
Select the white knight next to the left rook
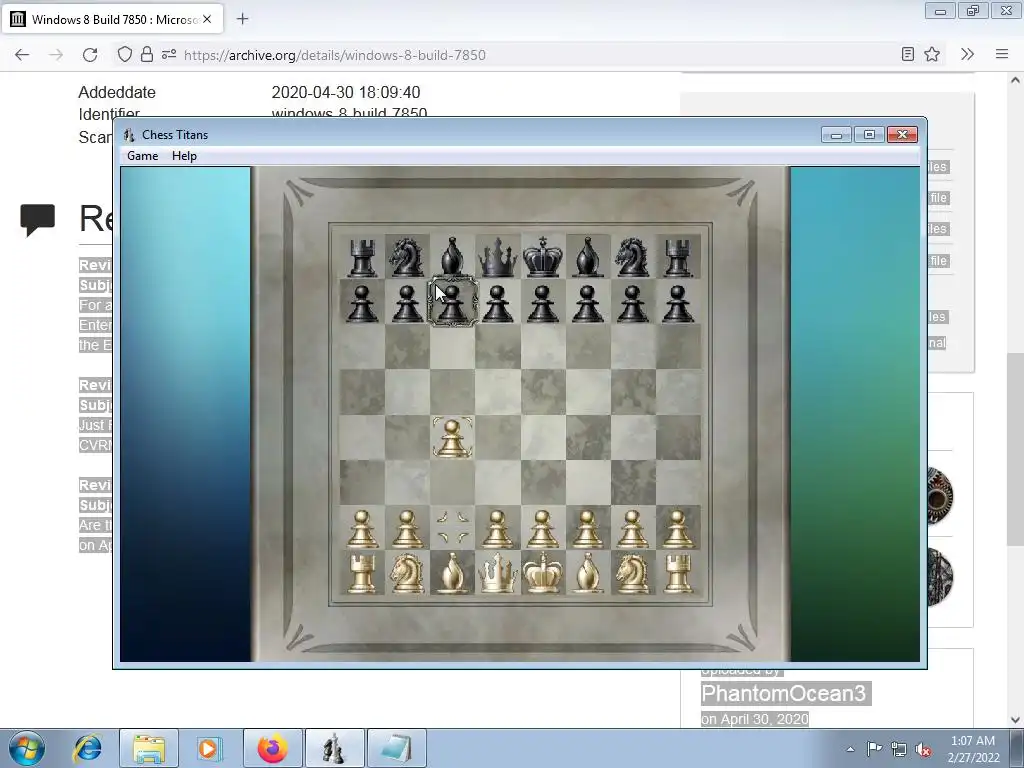(407, 573)
